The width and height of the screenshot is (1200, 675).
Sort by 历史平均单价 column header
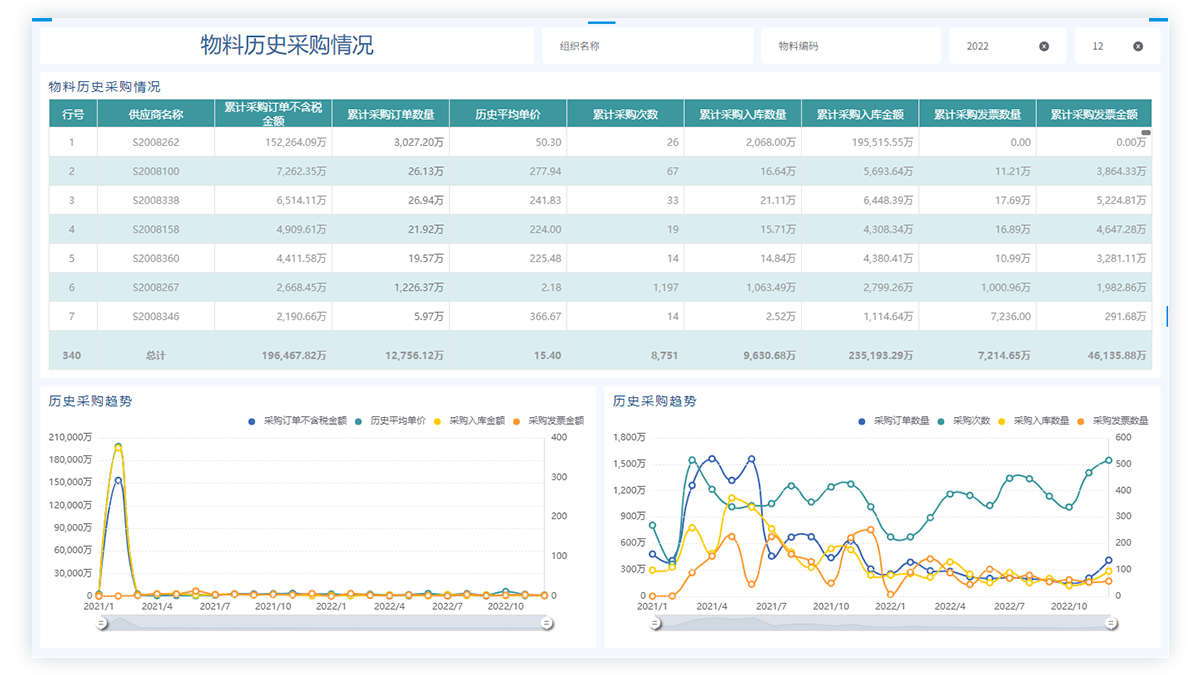507,114
